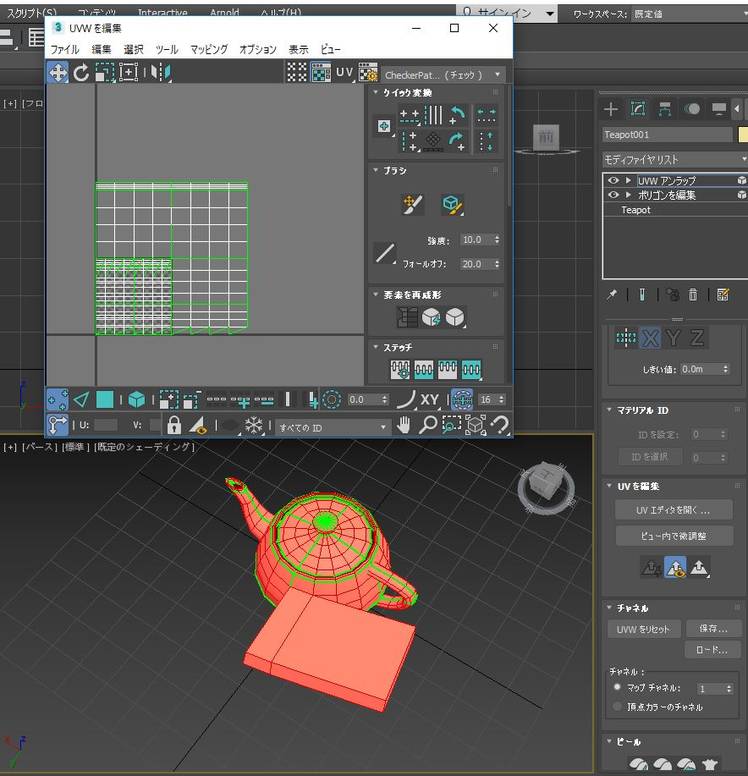Collapse the クイック変換 rollout
Image resolution: width=748 pixels, height=776 pixels.
(x=375, y=92)
